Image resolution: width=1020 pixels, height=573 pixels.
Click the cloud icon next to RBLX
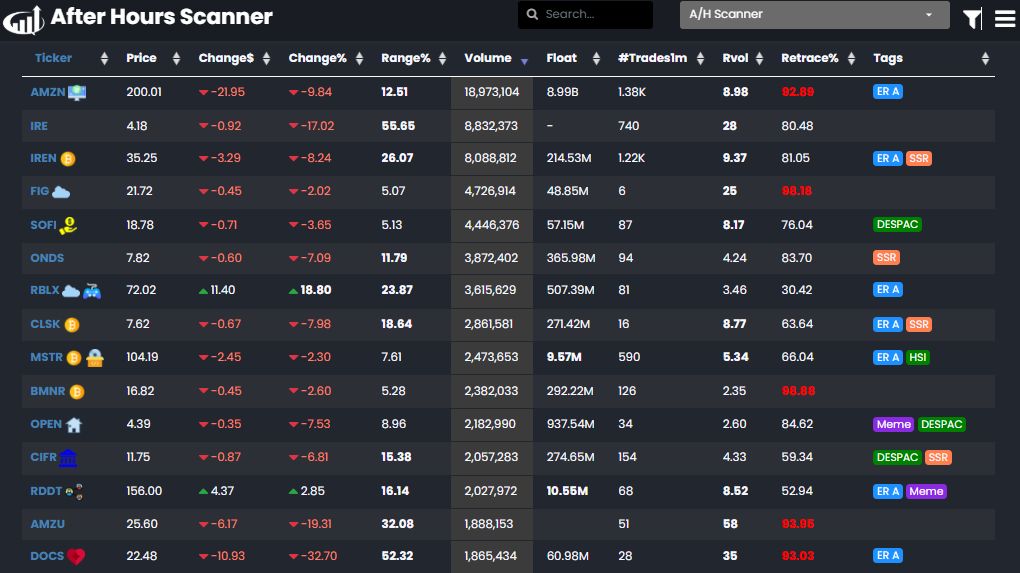click(71, 291)
